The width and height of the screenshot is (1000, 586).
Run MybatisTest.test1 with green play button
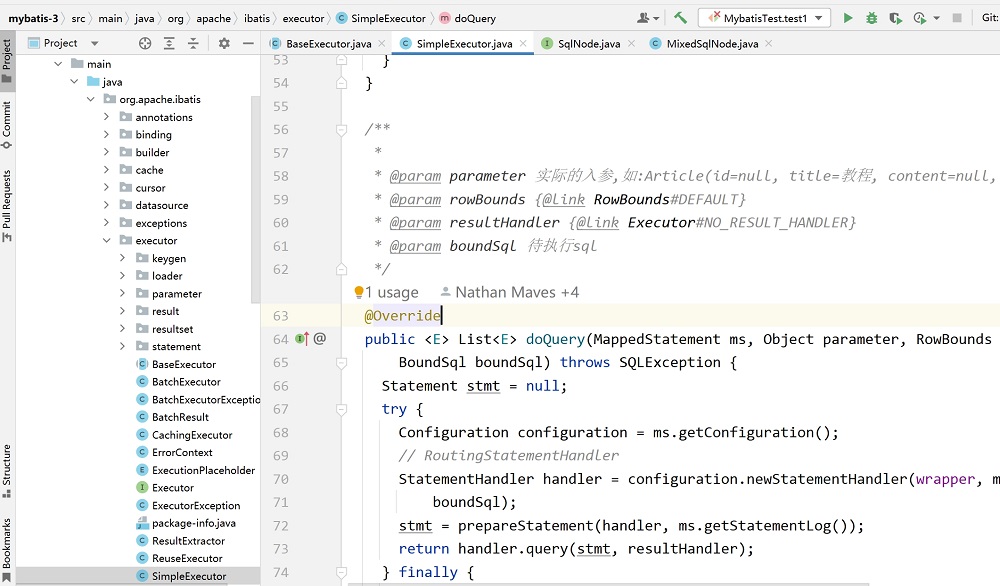coord(848,18)
